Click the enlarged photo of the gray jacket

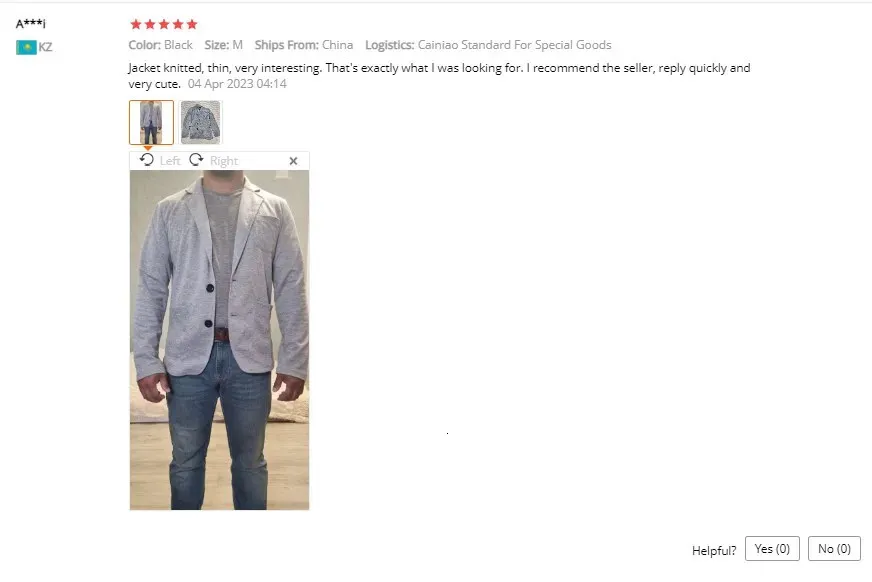[220, 340]
